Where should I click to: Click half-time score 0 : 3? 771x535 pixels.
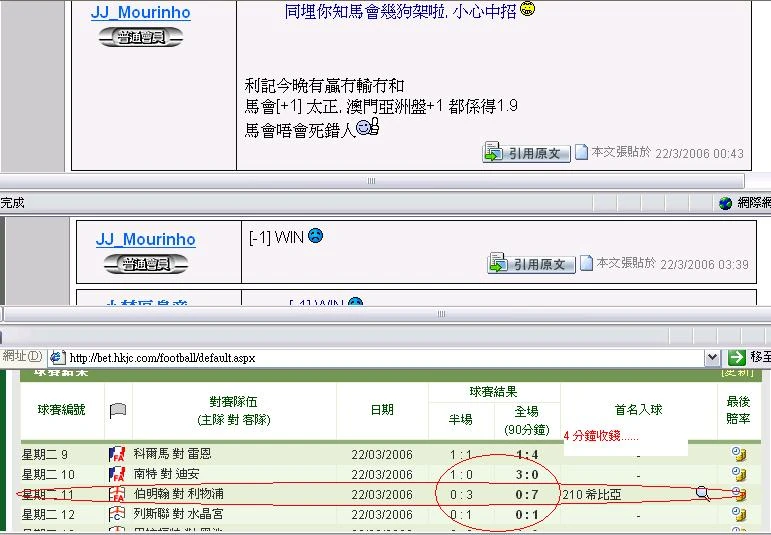[461, 495]
